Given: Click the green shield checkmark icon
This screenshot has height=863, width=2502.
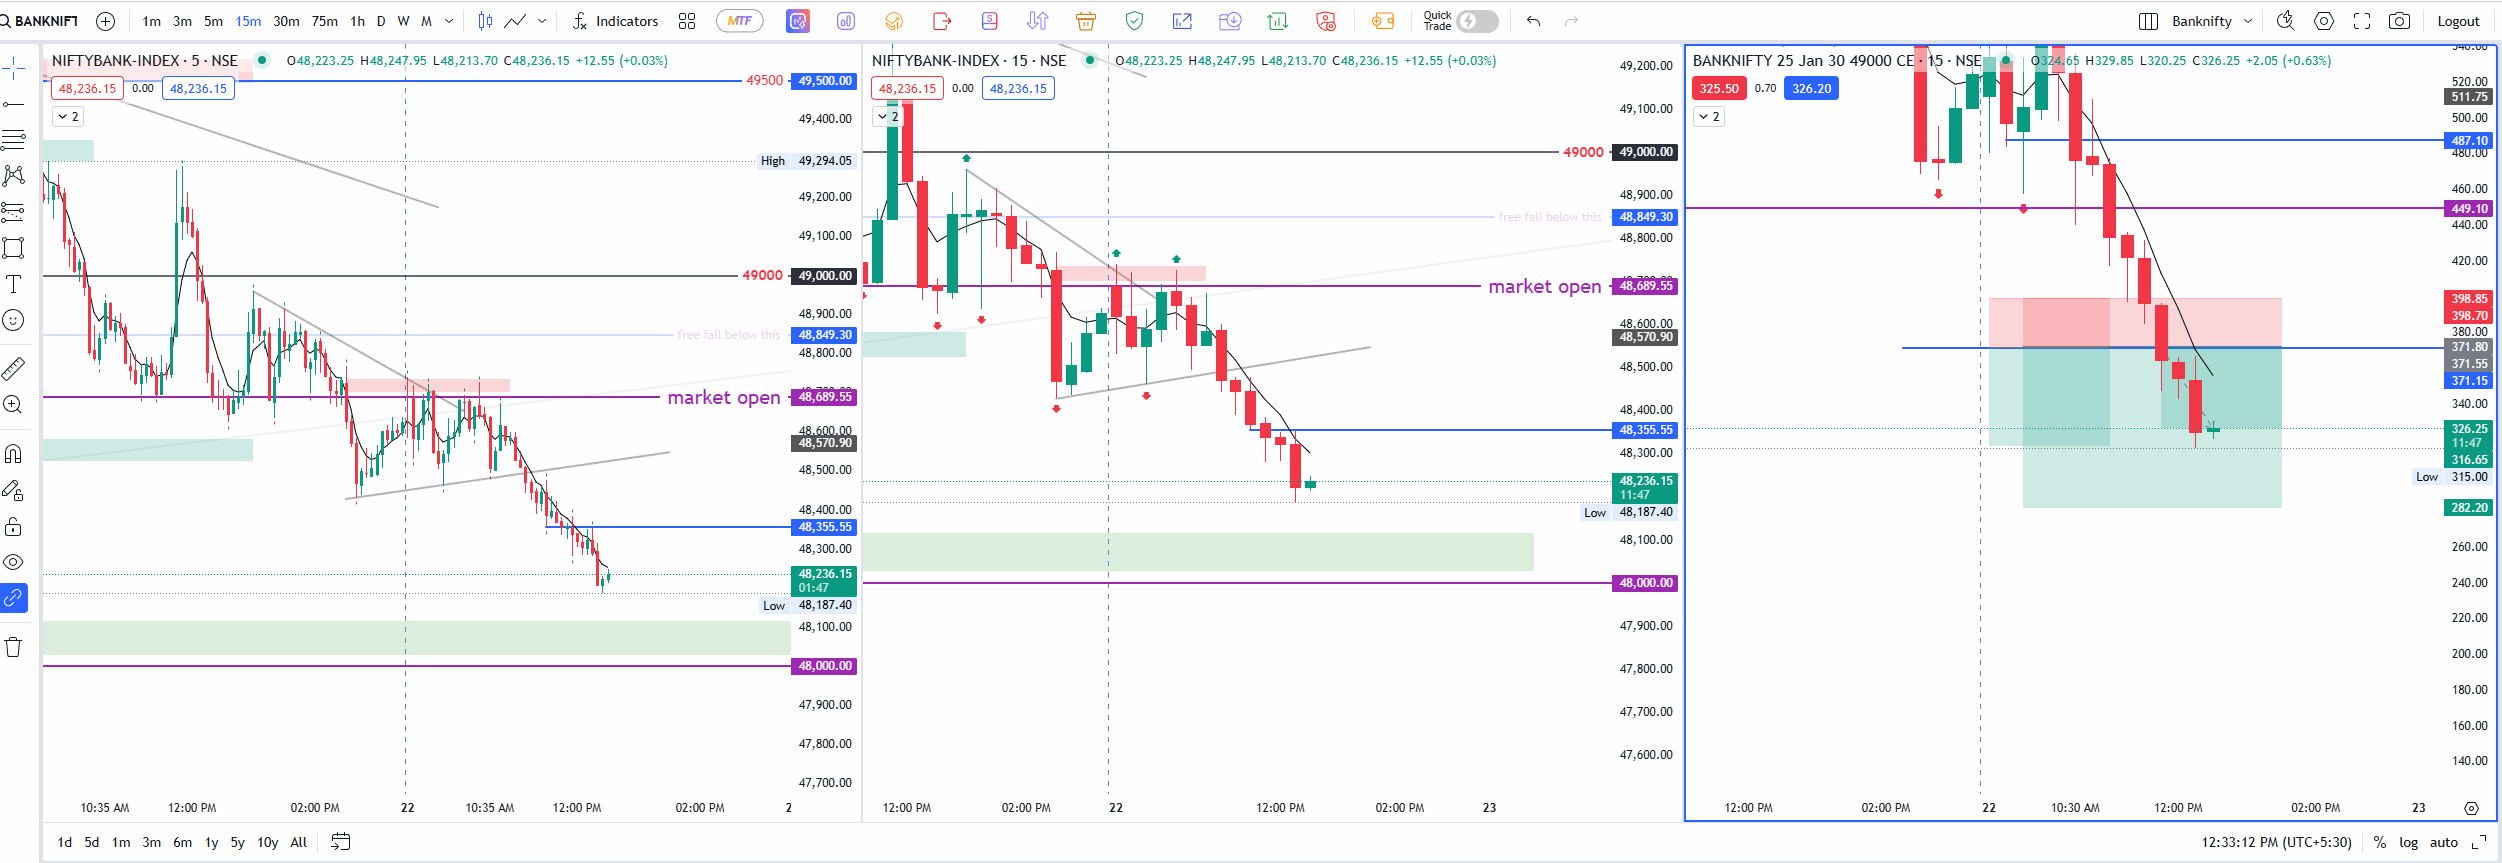Looking at the screenshot, I should point(1134,21).
